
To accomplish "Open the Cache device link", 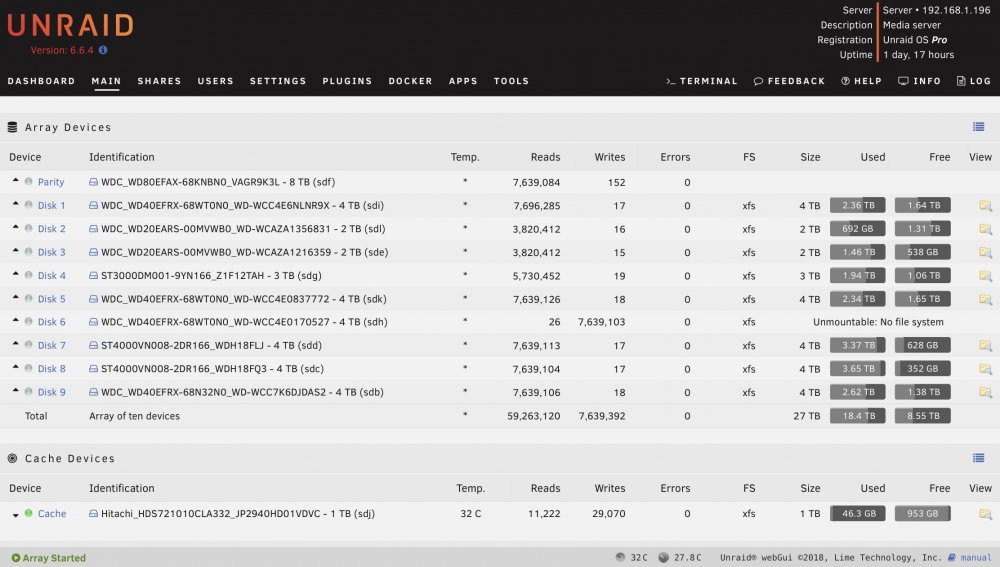I will pos(52,513).
